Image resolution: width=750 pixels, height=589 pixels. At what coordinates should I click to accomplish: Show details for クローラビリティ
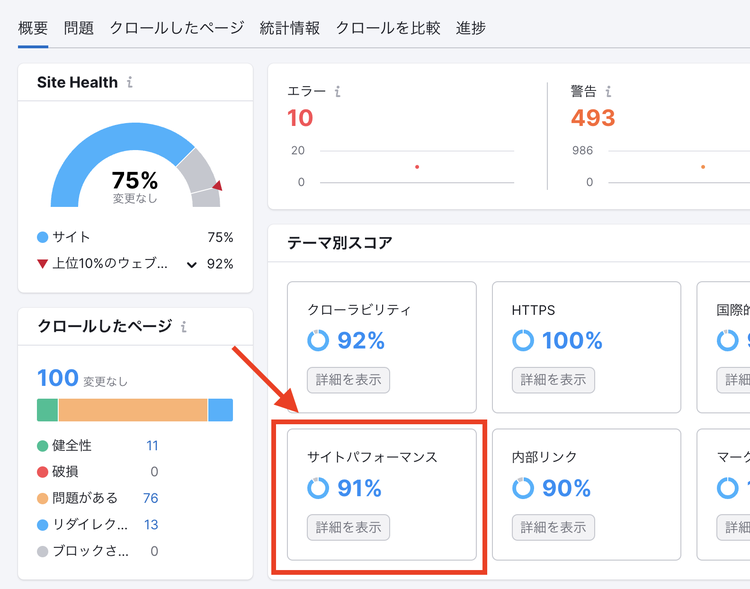(x=348, y=380)
